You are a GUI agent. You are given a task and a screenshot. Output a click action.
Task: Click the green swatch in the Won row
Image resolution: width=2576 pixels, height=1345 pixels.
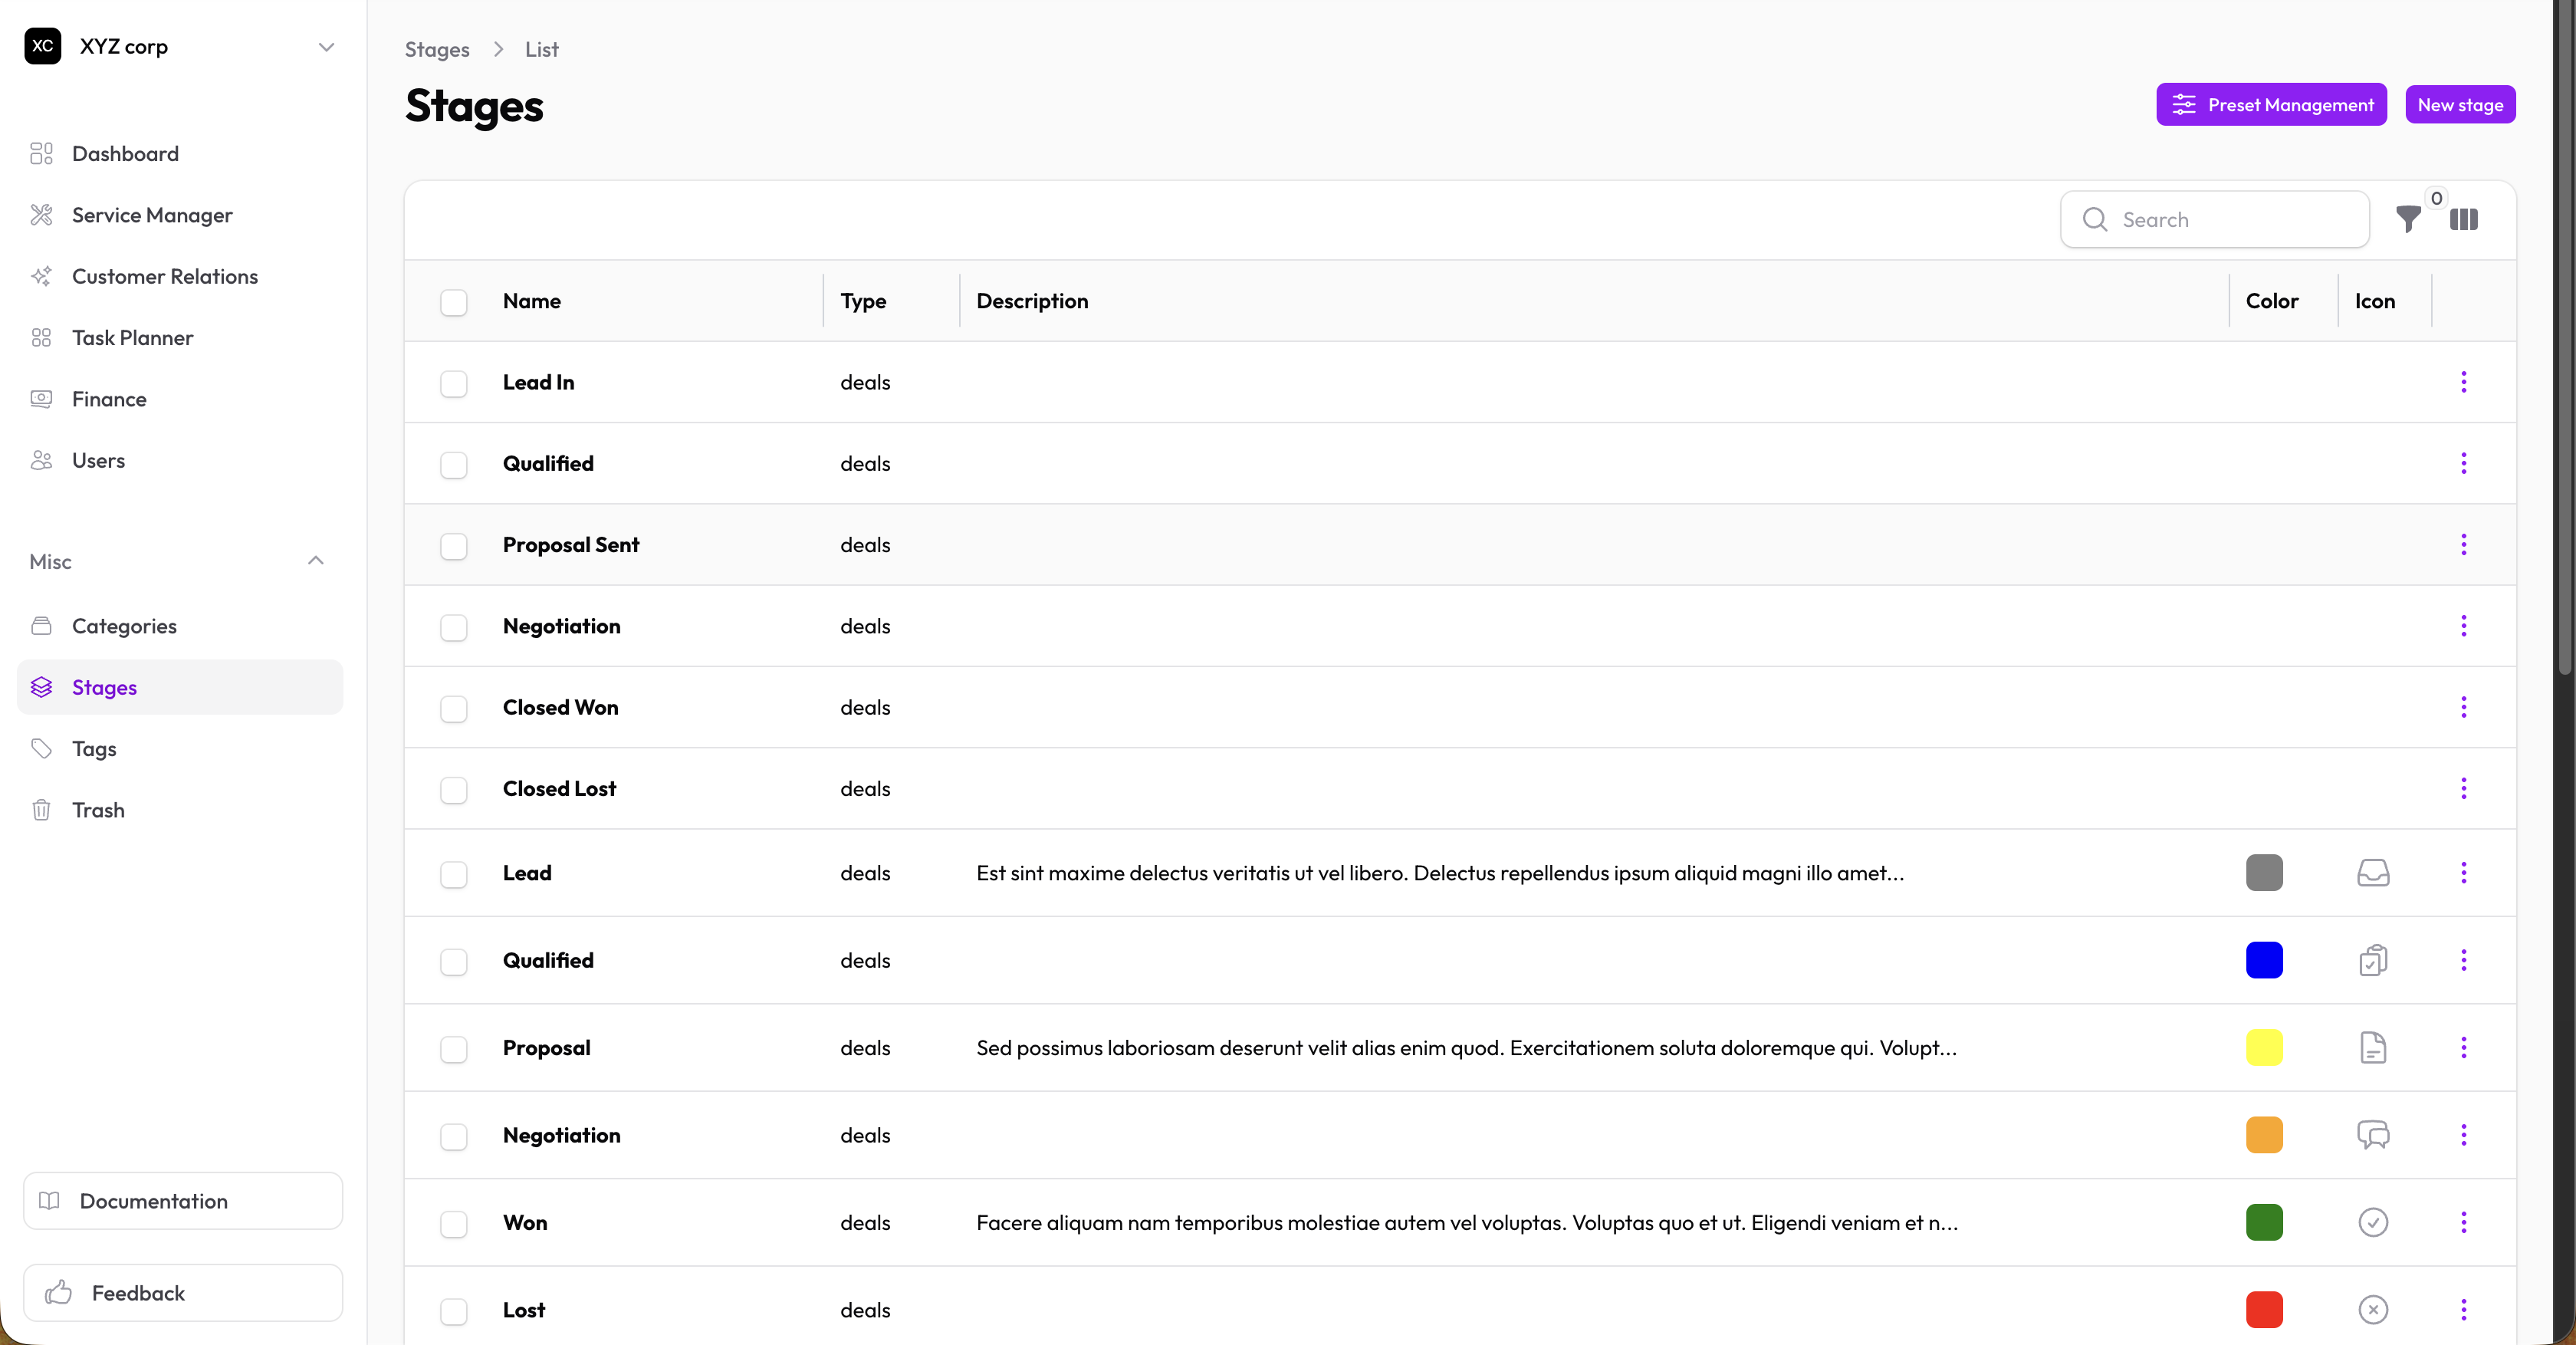pyautogui.click(x=2264, y=1222)
